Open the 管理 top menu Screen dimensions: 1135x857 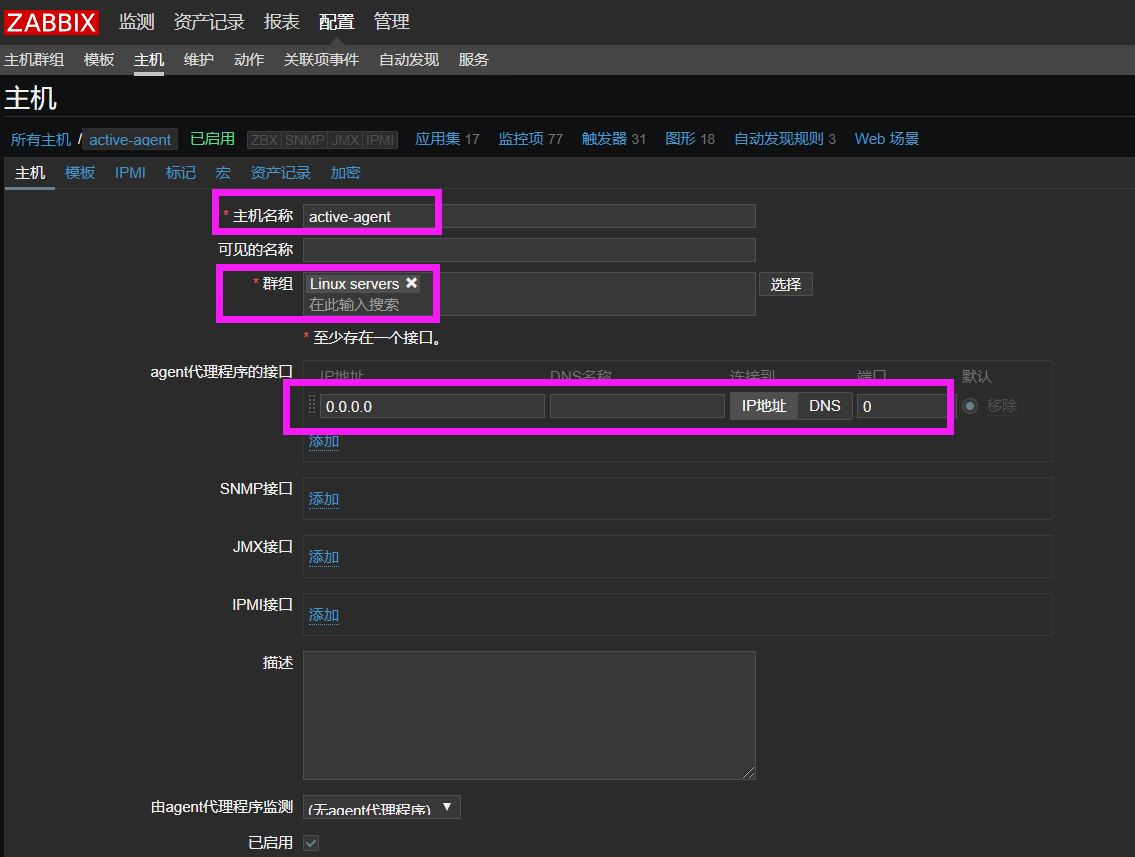(392, 22)
